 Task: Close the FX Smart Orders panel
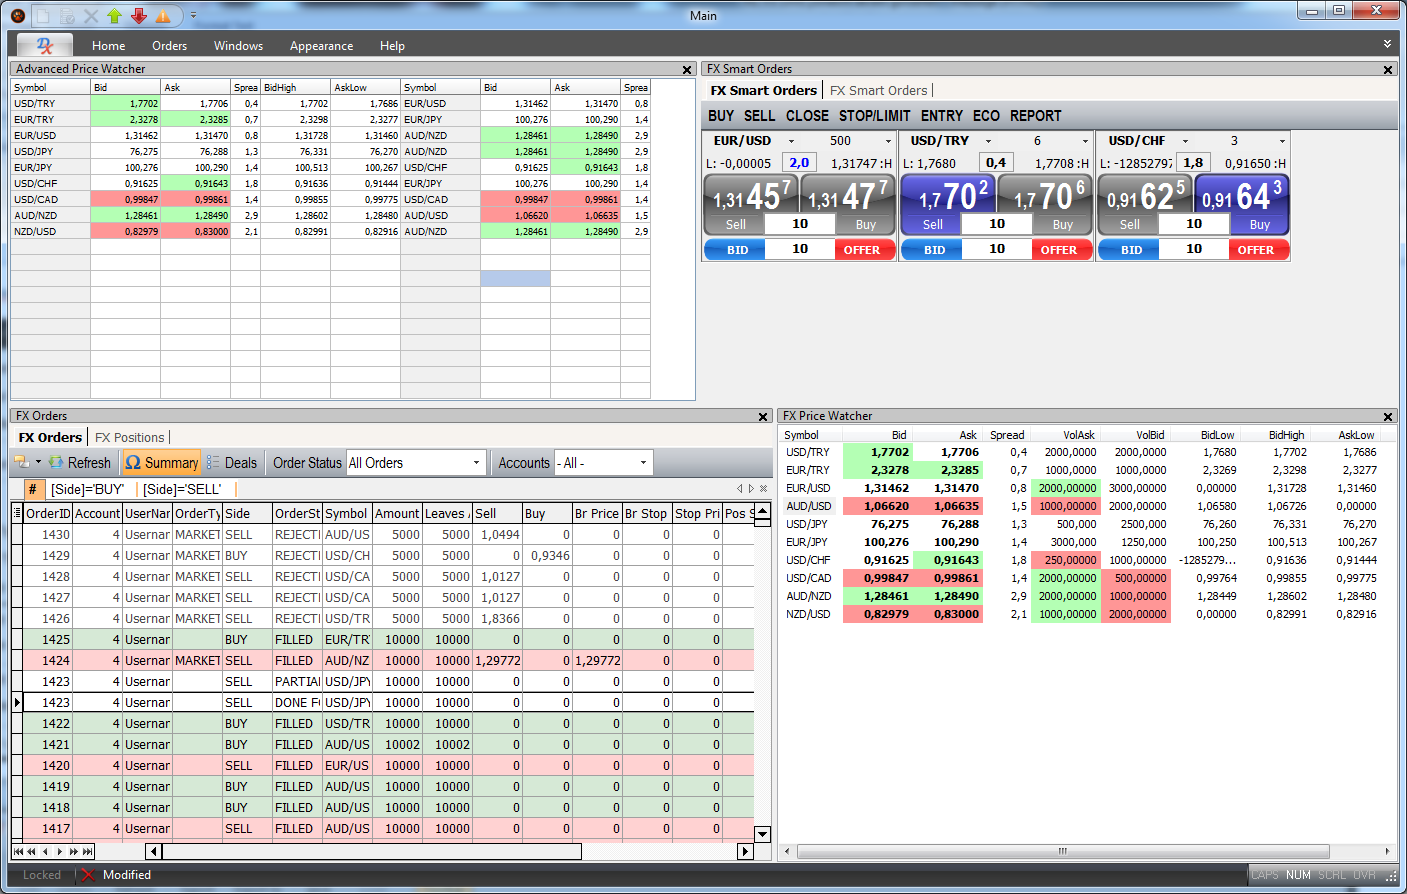pyautogui.click(x=1388, y=70)
